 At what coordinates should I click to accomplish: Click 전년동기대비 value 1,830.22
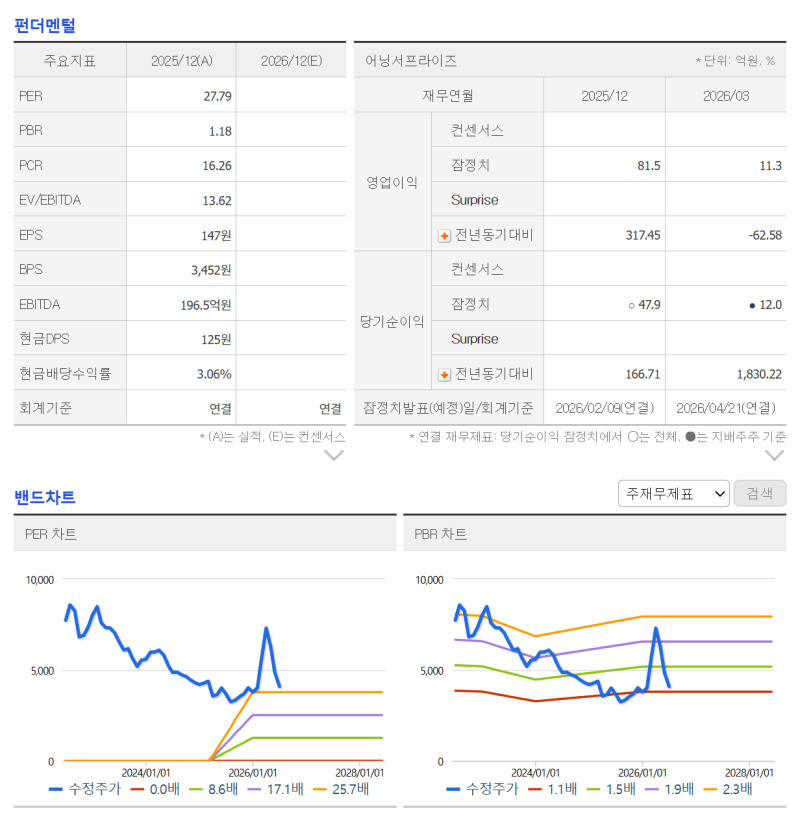759,374
